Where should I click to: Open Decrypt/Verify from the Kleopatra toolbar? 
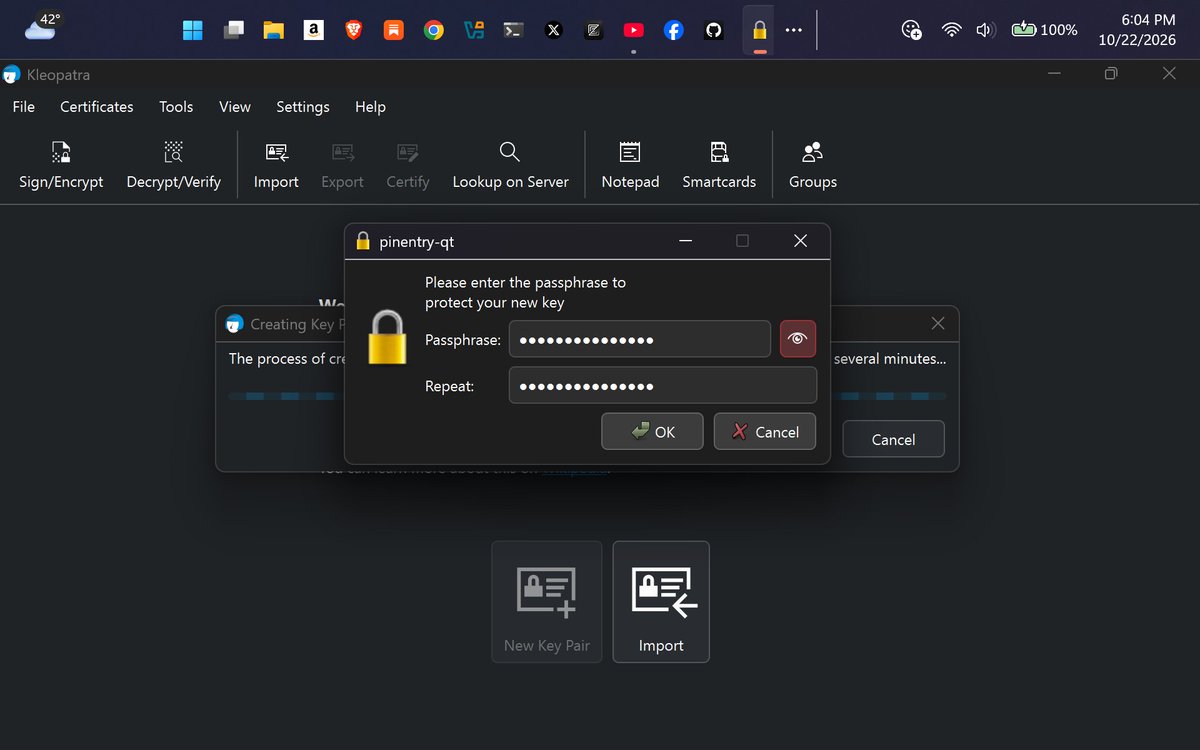point(173,165)
